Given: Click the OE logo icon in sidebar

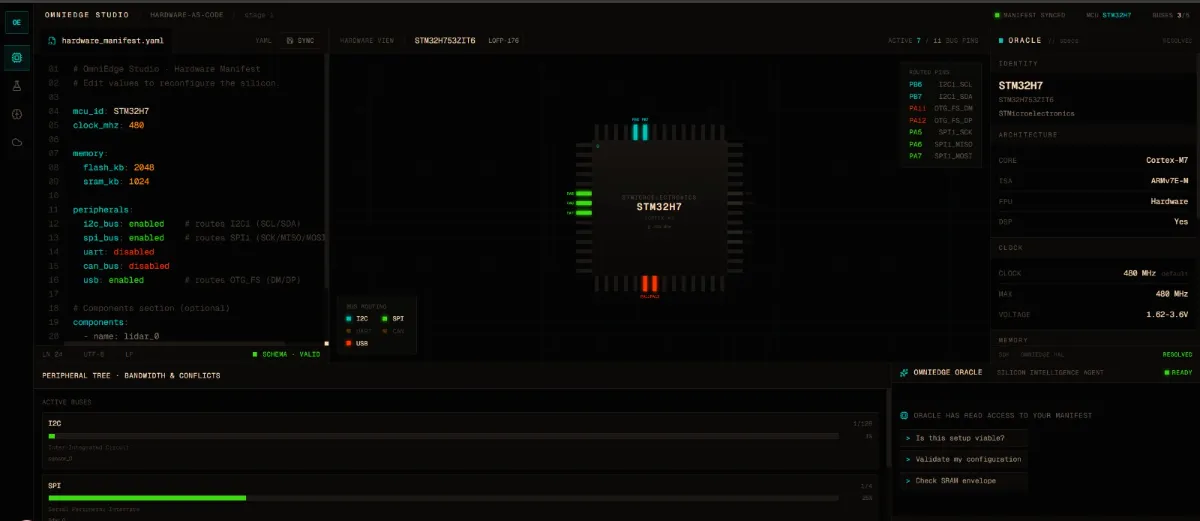Looking at the screenshot, I should 17,22.
